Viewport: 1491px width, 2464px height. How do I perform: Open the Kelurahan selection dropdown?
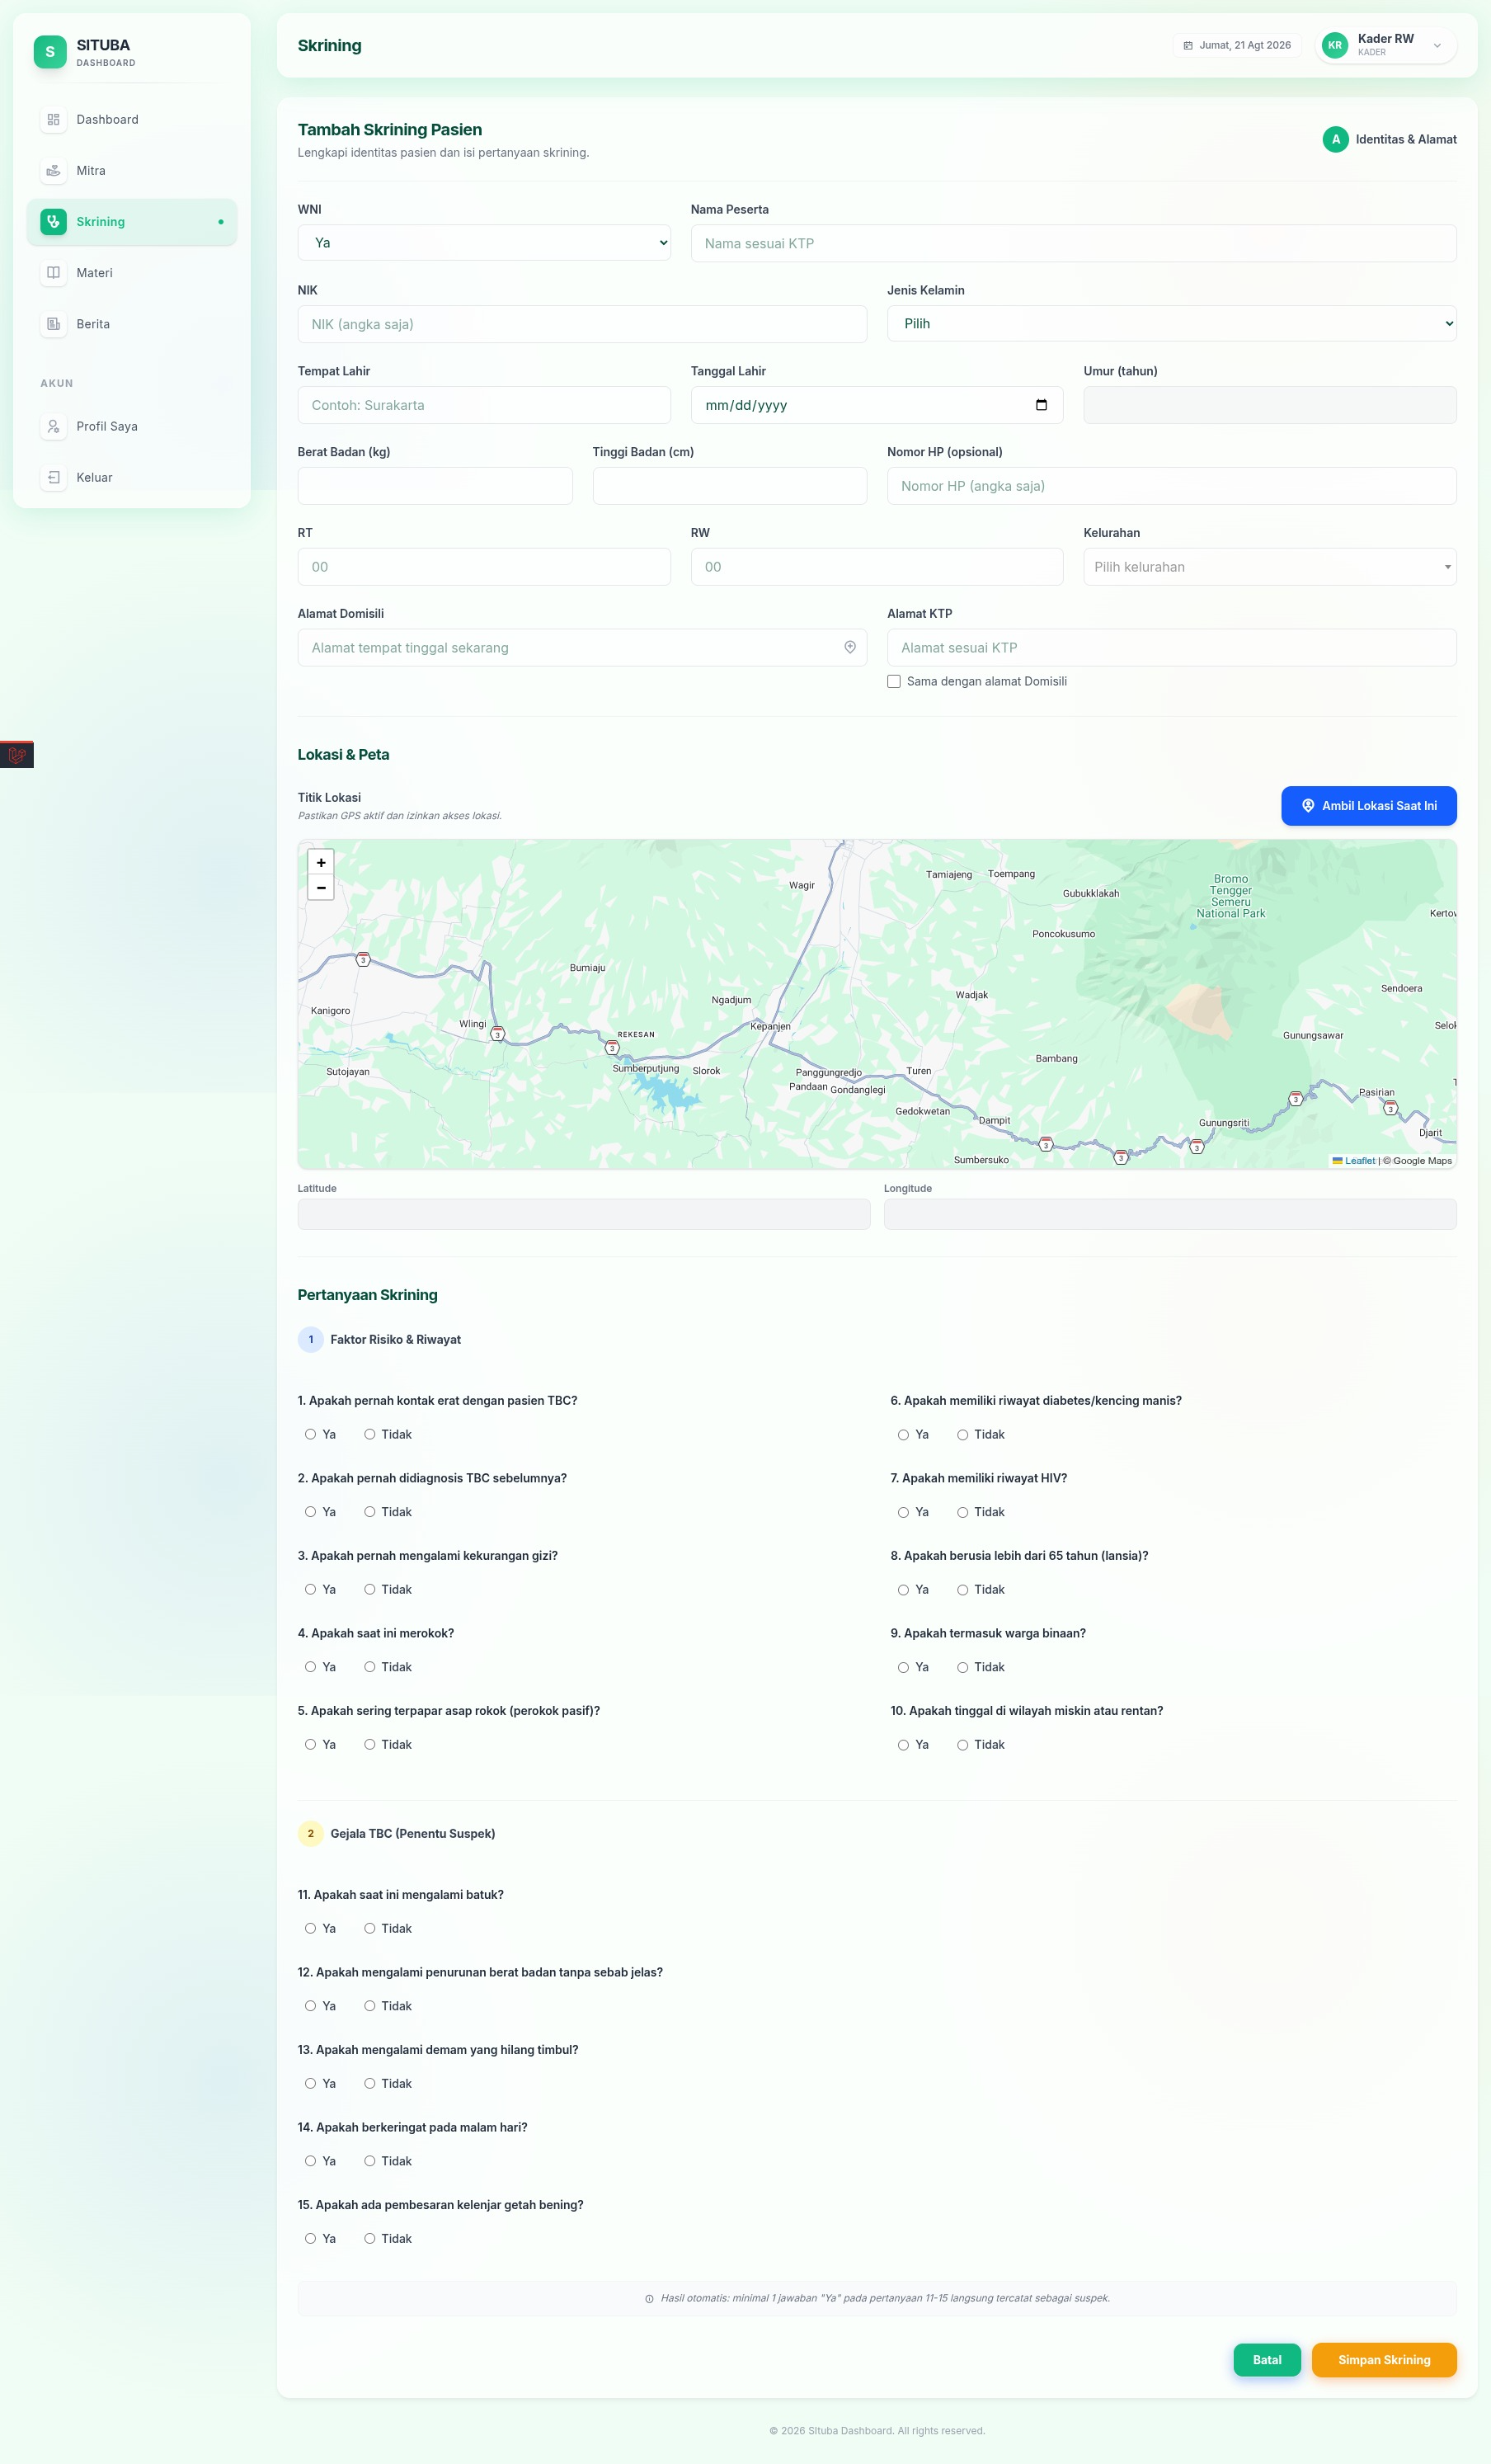coord(1270,567)
